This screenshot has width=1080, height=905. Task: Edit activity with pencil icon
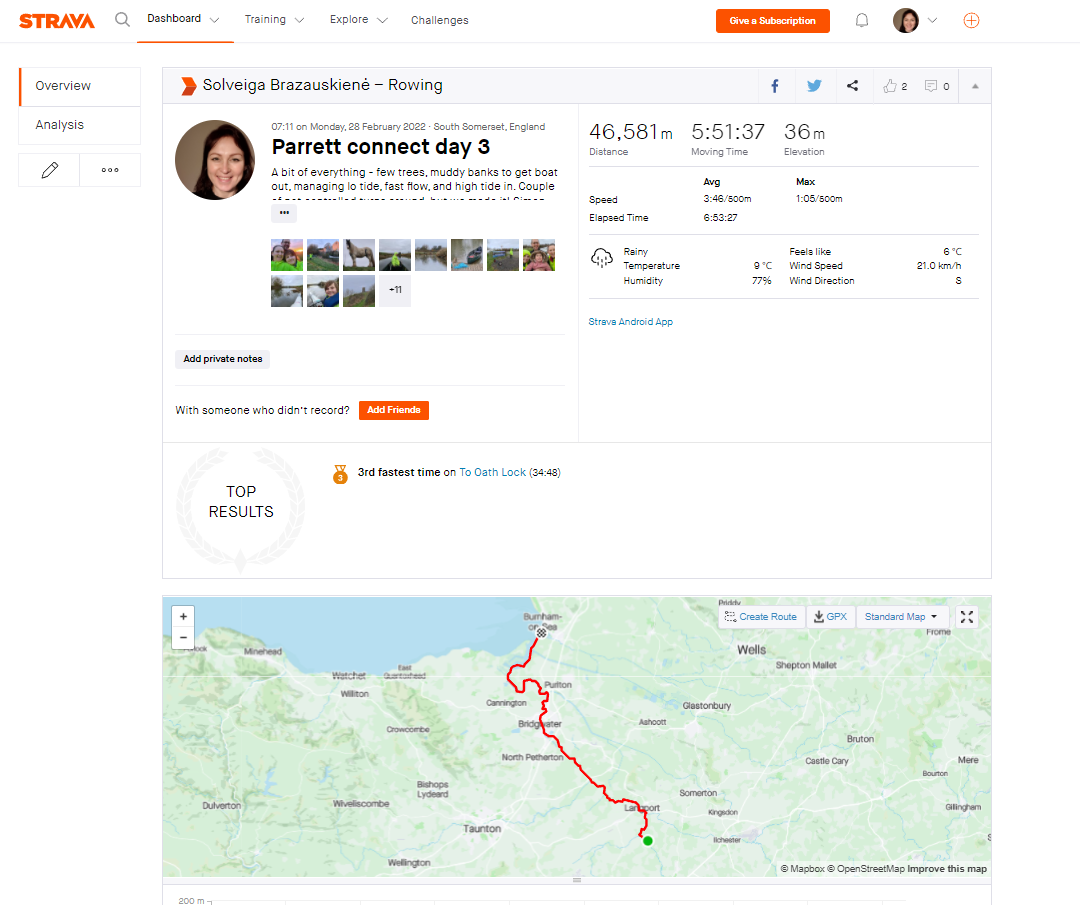[x=50, y=170]
